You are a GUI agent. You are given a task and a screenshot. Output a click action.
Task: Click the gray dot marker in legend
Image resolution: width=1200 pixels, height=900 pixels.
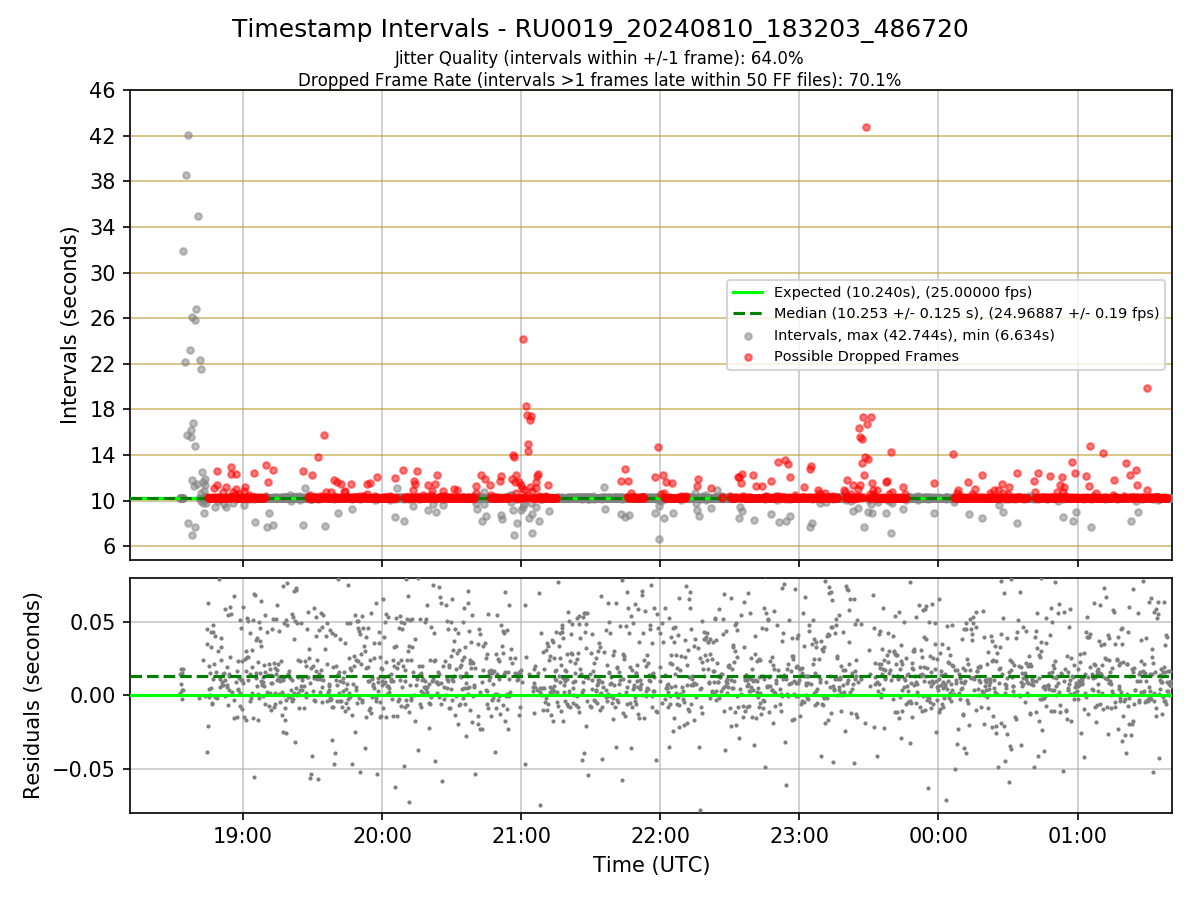(x=748, y=335)
